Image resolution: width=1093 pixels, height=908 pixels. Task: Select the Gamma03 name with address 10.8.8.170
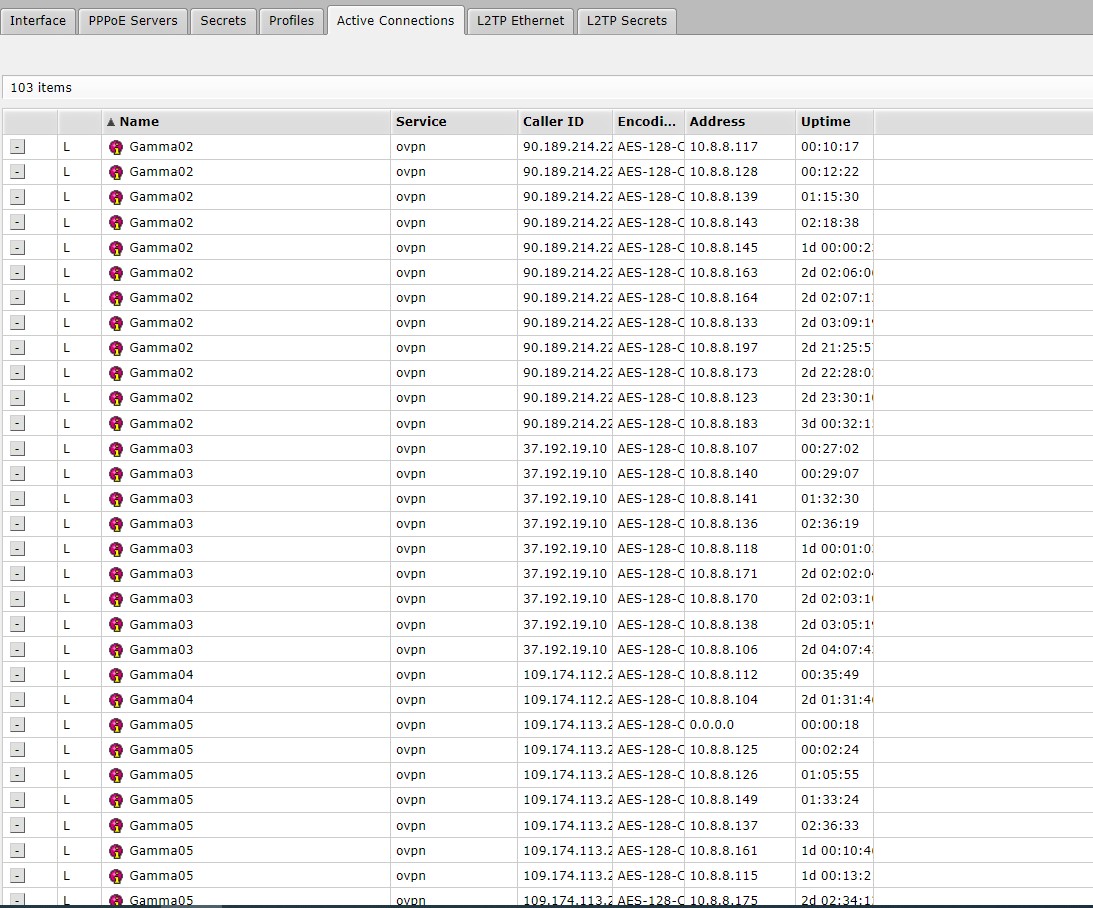coord(161,599)
